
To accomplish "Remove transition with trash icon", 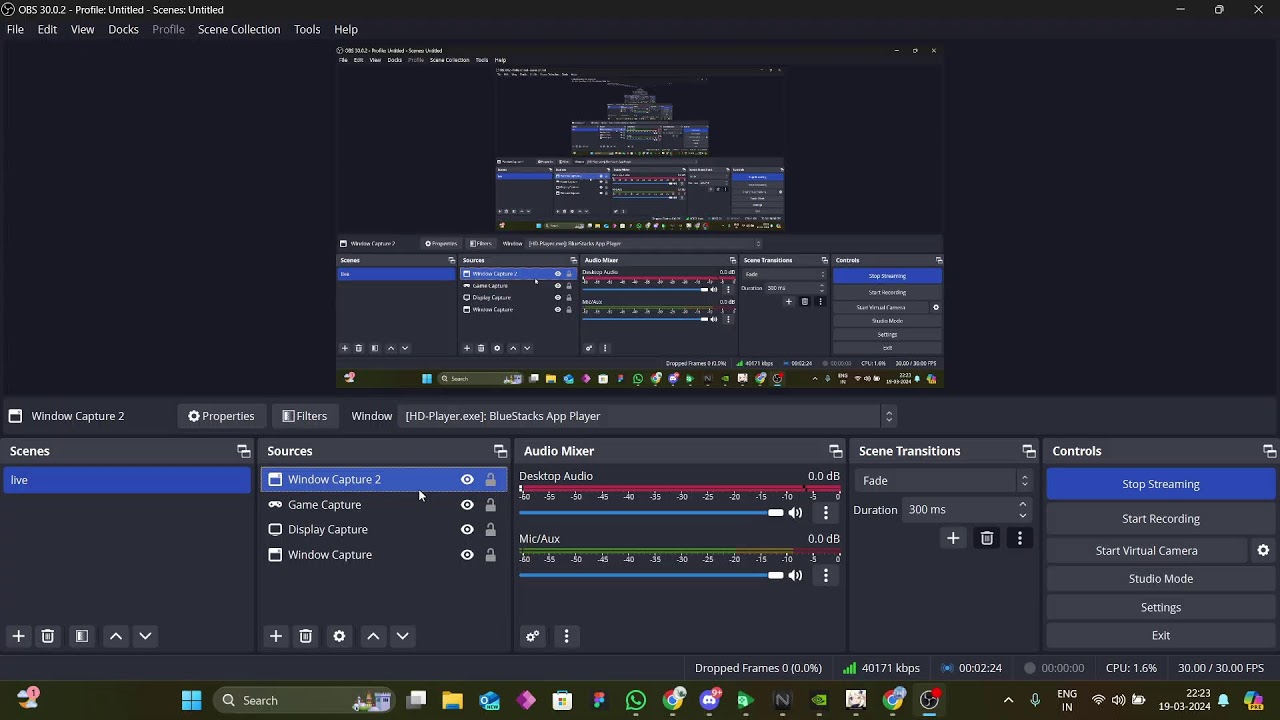I will click(987, 538).
